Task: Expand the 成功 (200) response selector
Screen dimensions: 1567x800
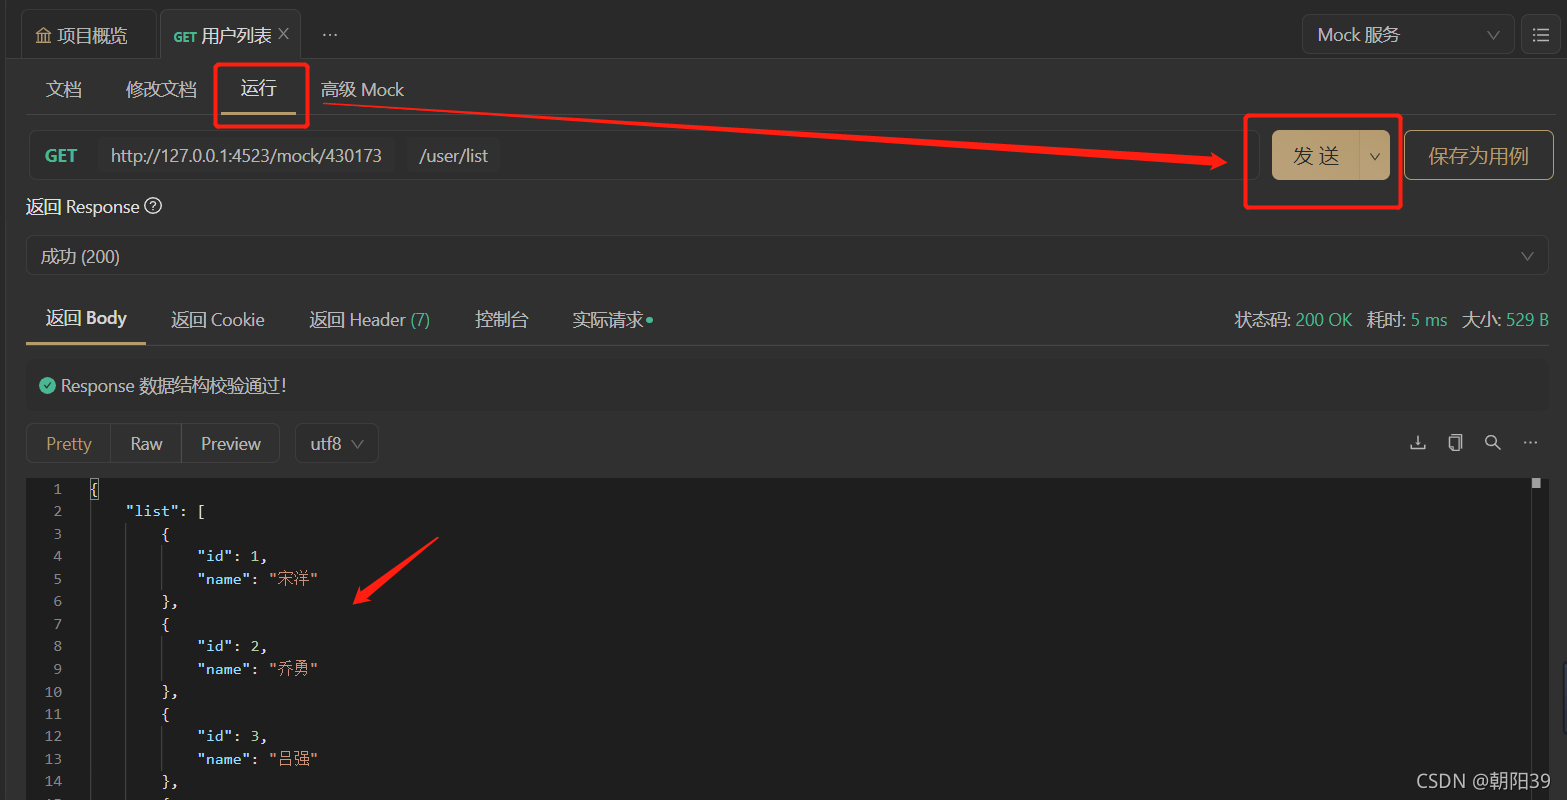Action: [1527, 256]
